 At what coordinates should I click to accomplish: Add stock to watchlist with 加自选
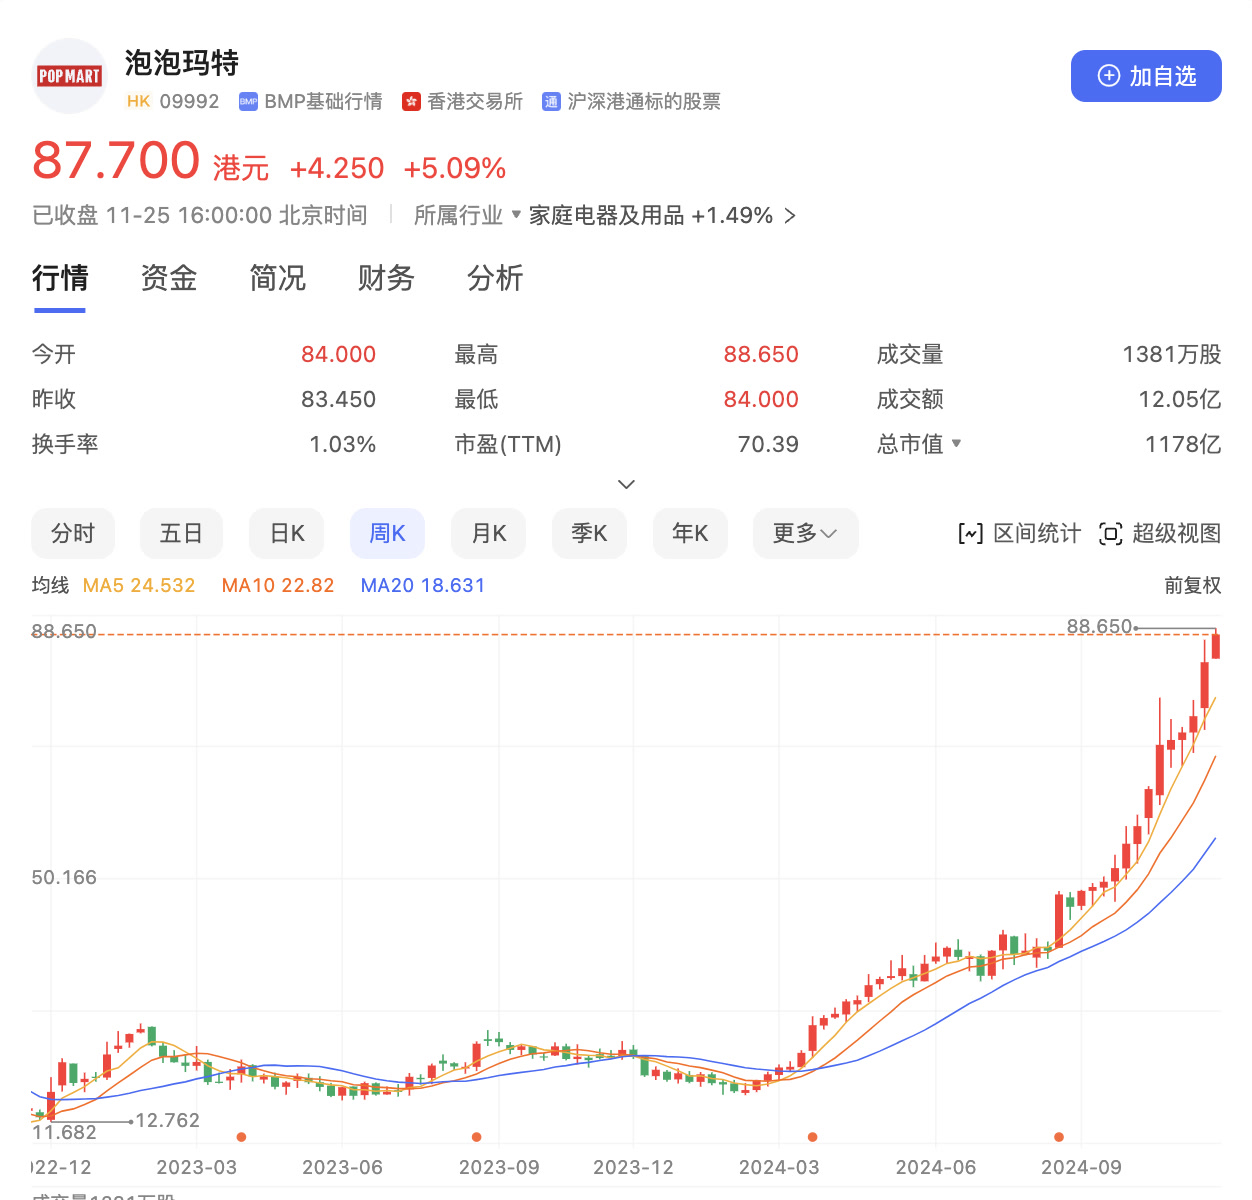pyautogui.click(x=1146, y=76)
